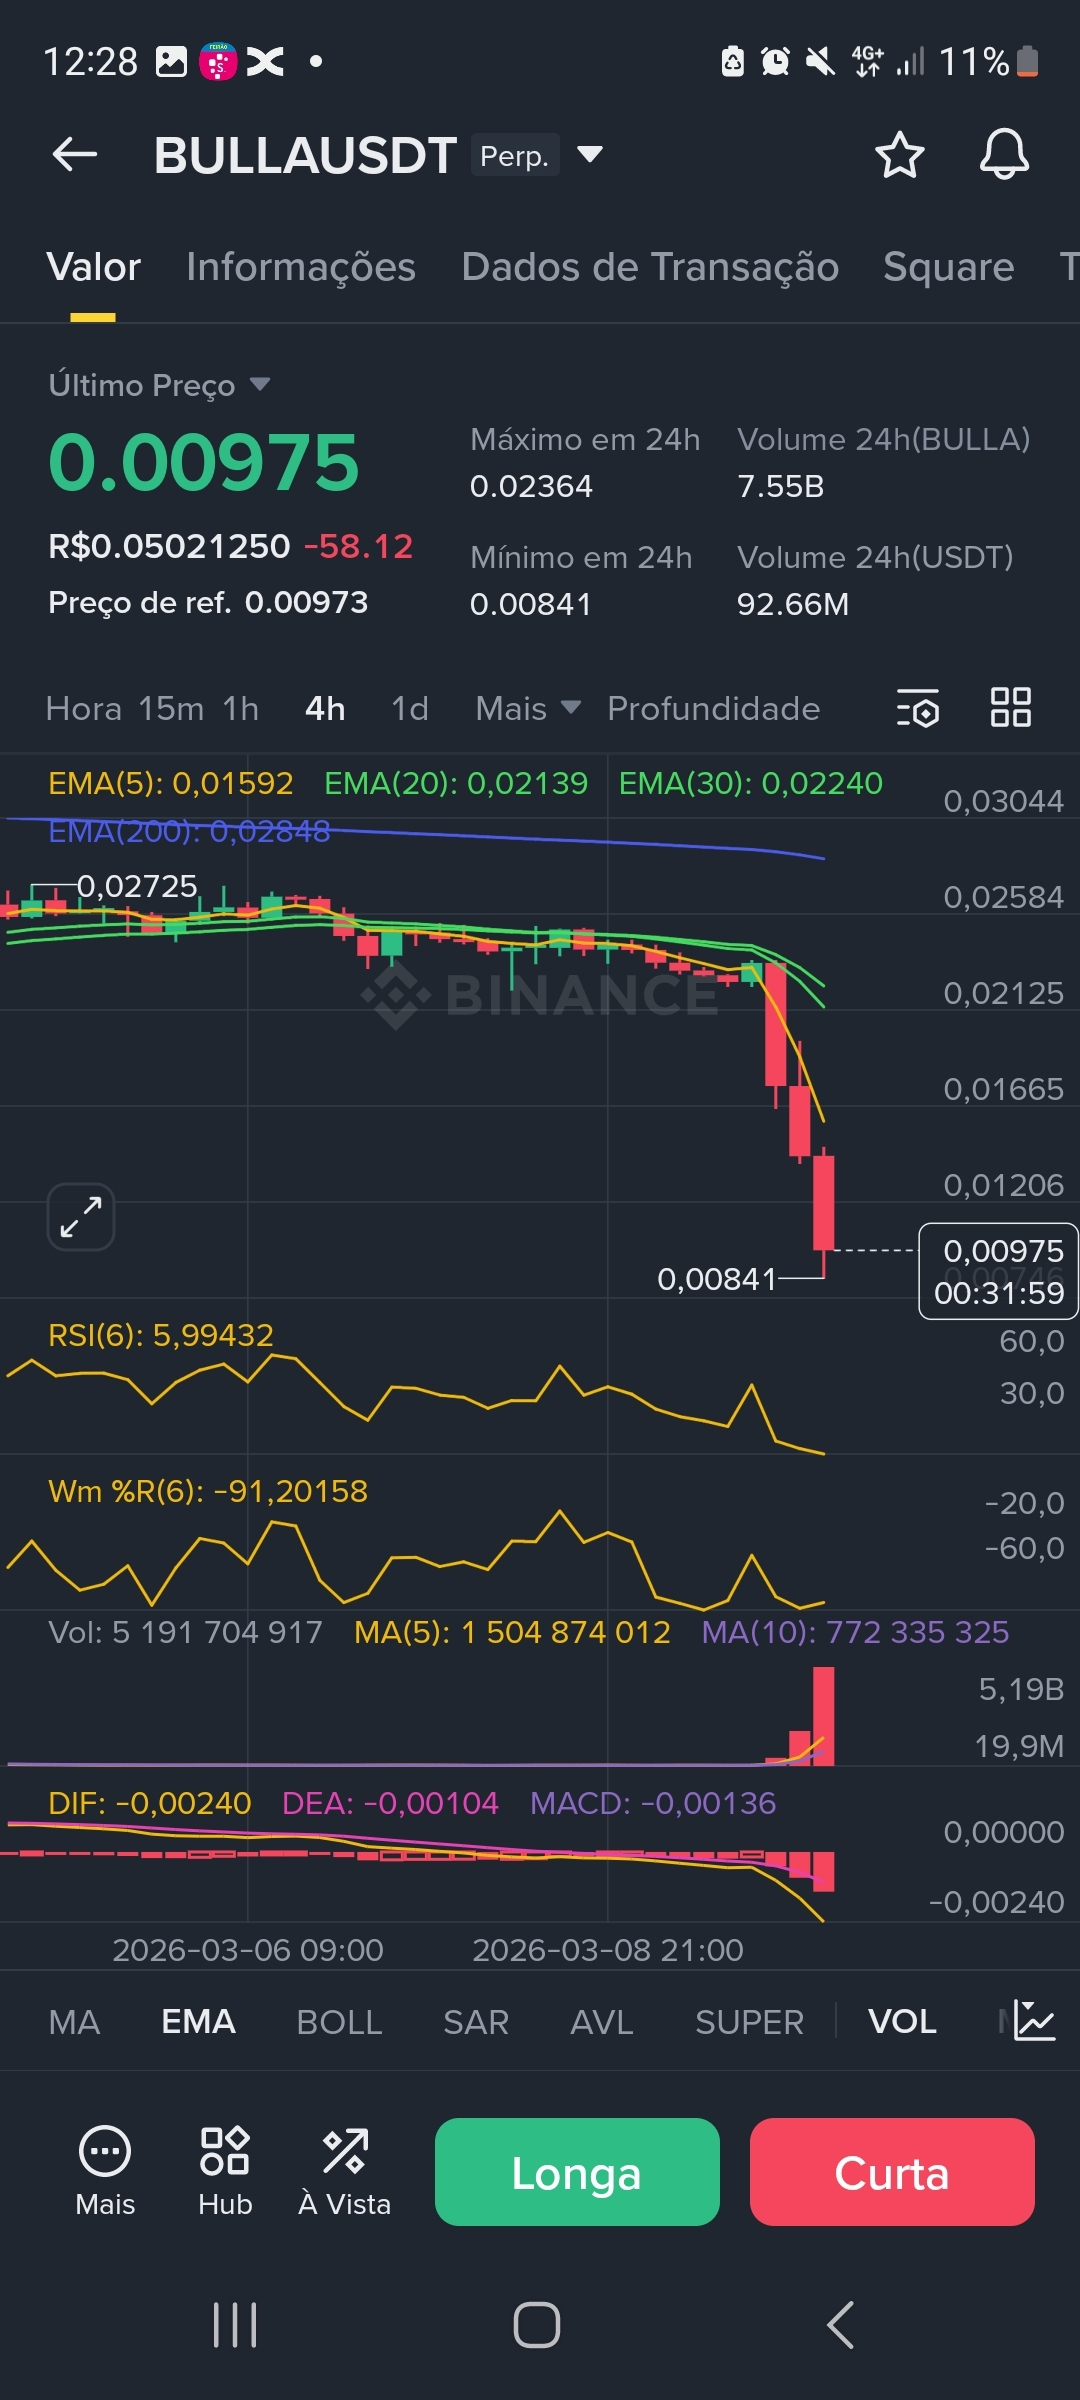Tap the DIF: -0,00240 MACD label
Image resolution: width=1080 pixels, height=2400 pixels.
150,1803
